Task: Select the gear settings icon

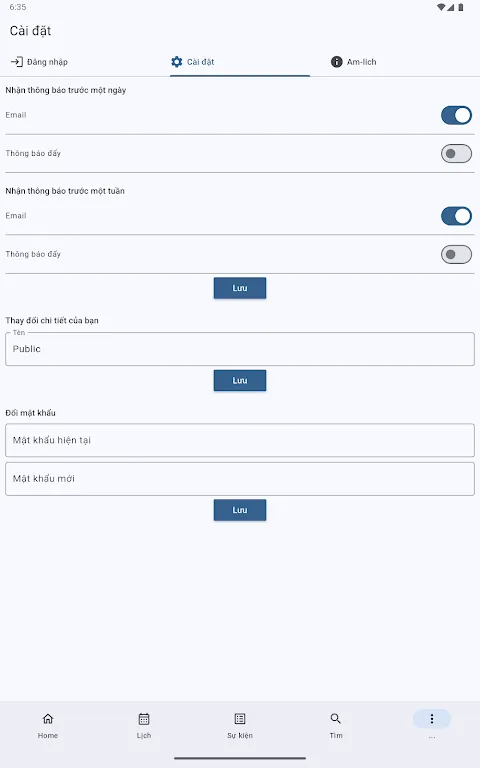Action: (x=176, y=62)
